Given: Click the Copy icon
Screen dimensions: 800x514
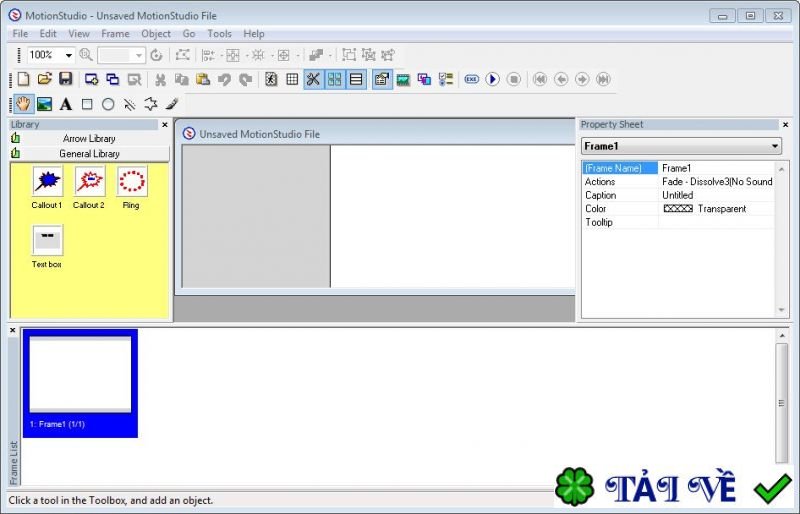Looking at the screenshot, I should [182, 79].
